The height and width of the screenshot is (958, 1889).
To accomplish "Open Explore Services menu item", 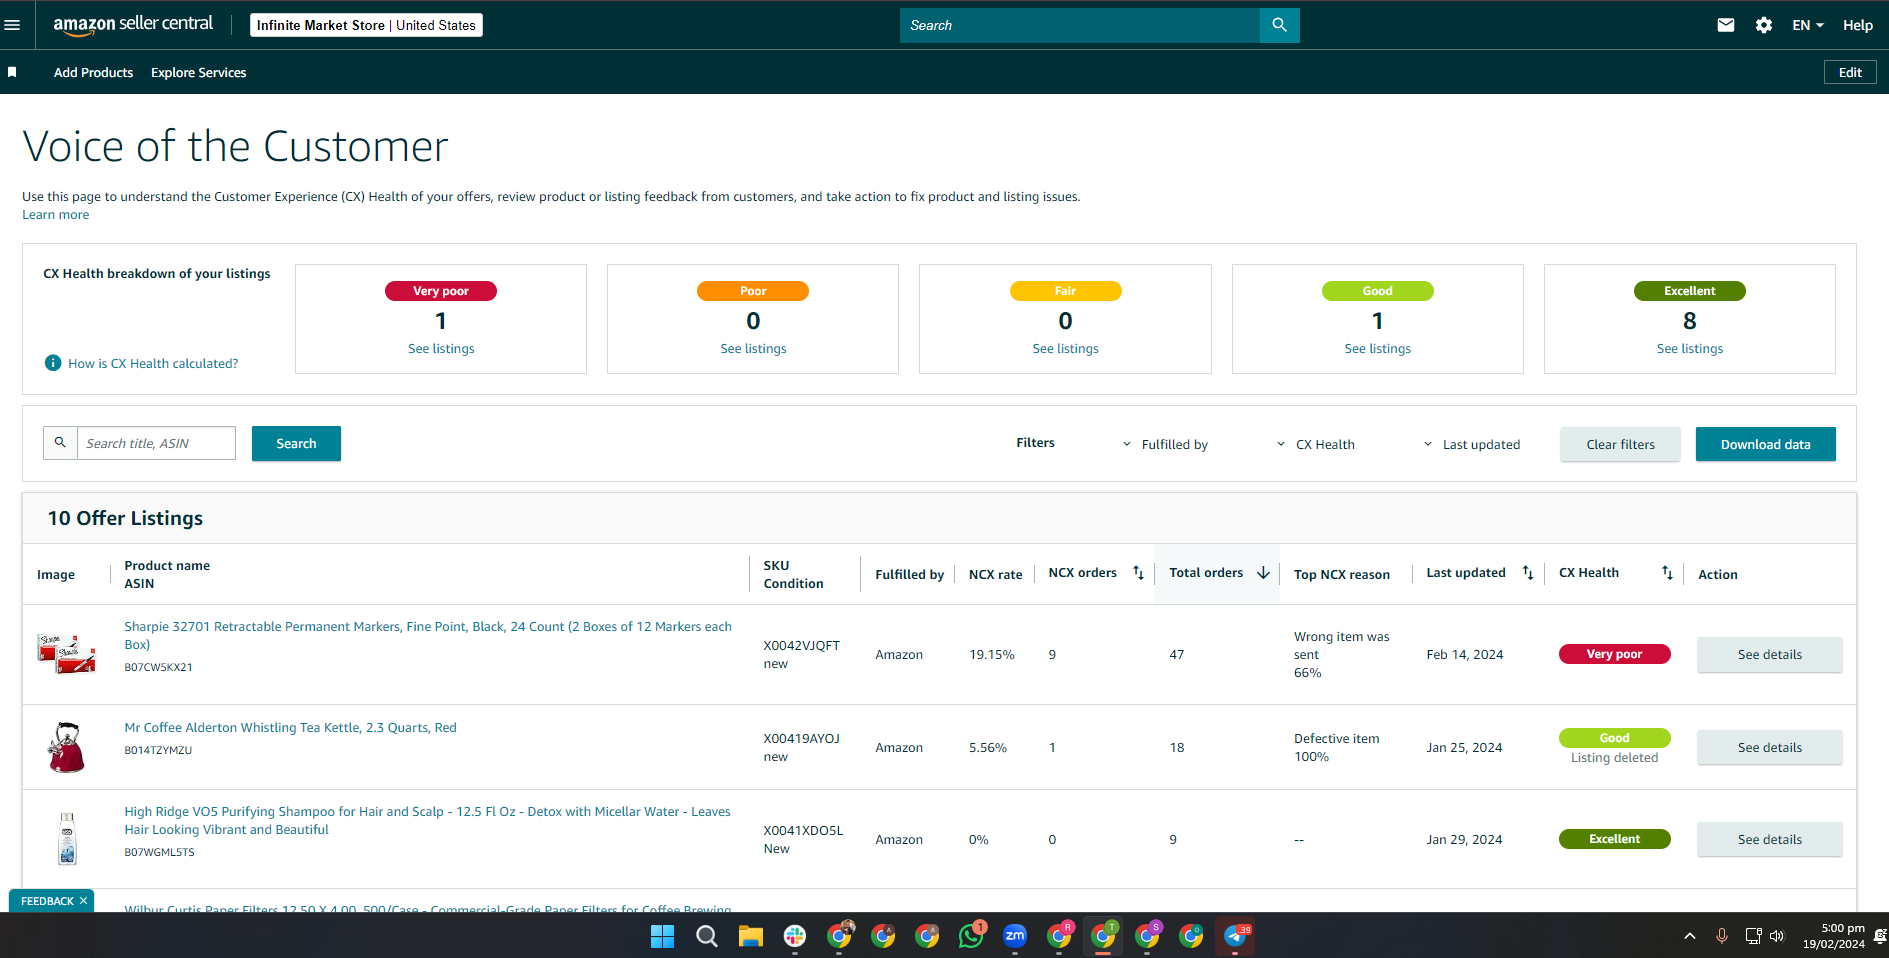I will [198, 72].
